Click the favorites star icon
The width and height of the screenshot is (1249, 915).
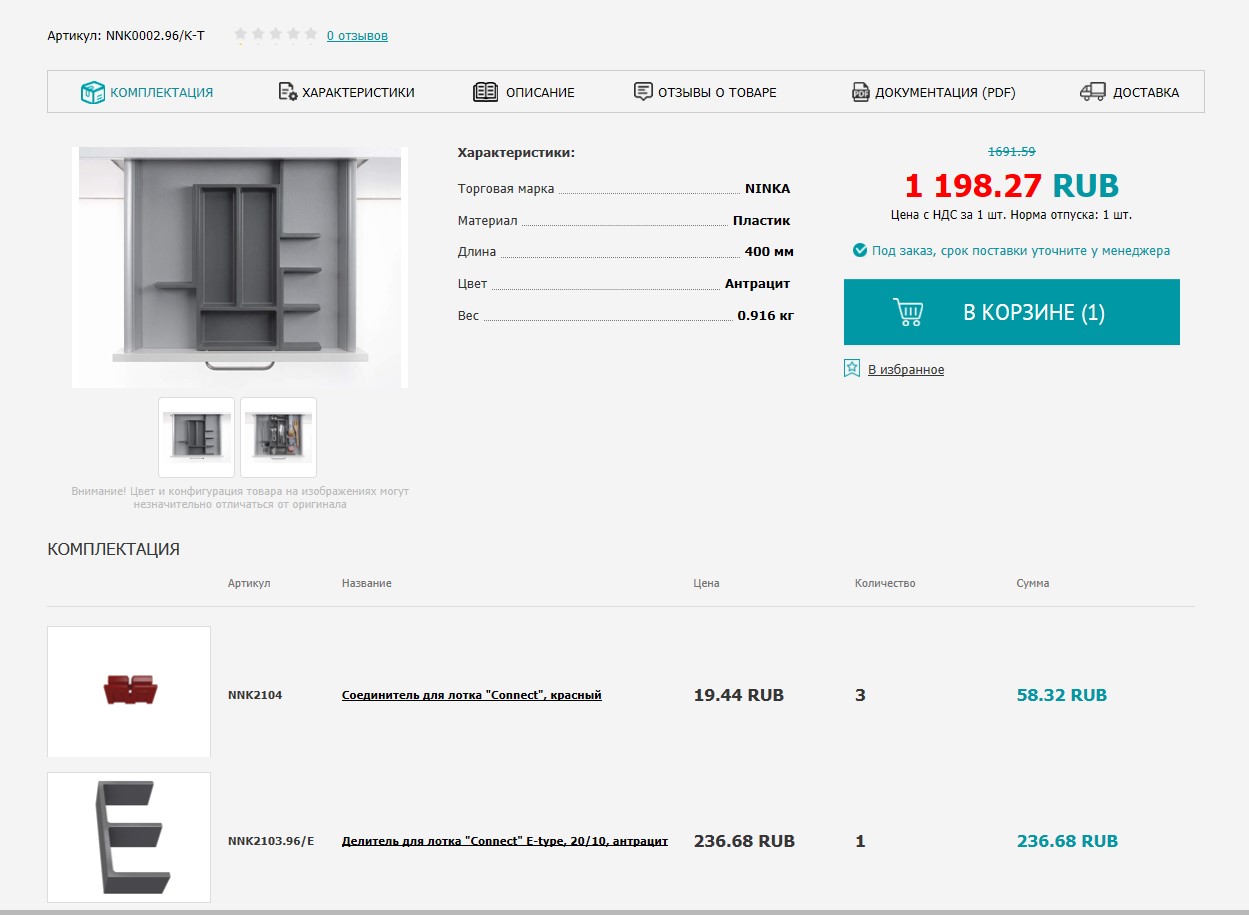[x=852, y=369]
